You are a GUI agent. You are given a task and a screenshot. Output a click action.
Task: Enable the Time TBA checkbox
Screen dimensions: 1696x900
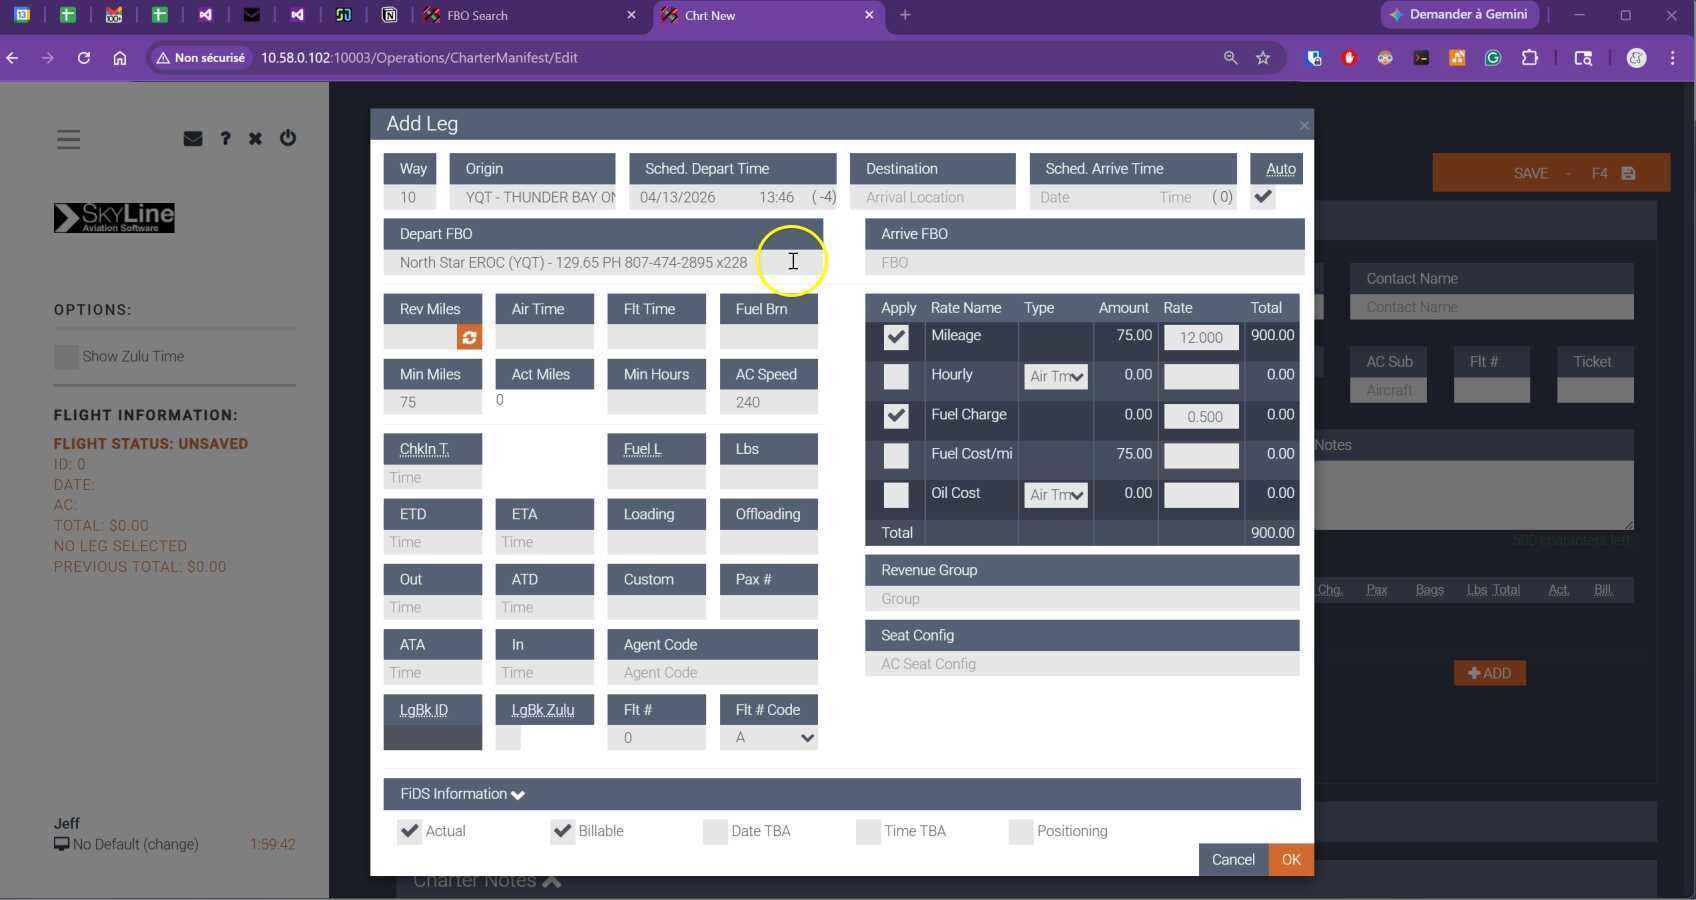[x=868, y=831]
